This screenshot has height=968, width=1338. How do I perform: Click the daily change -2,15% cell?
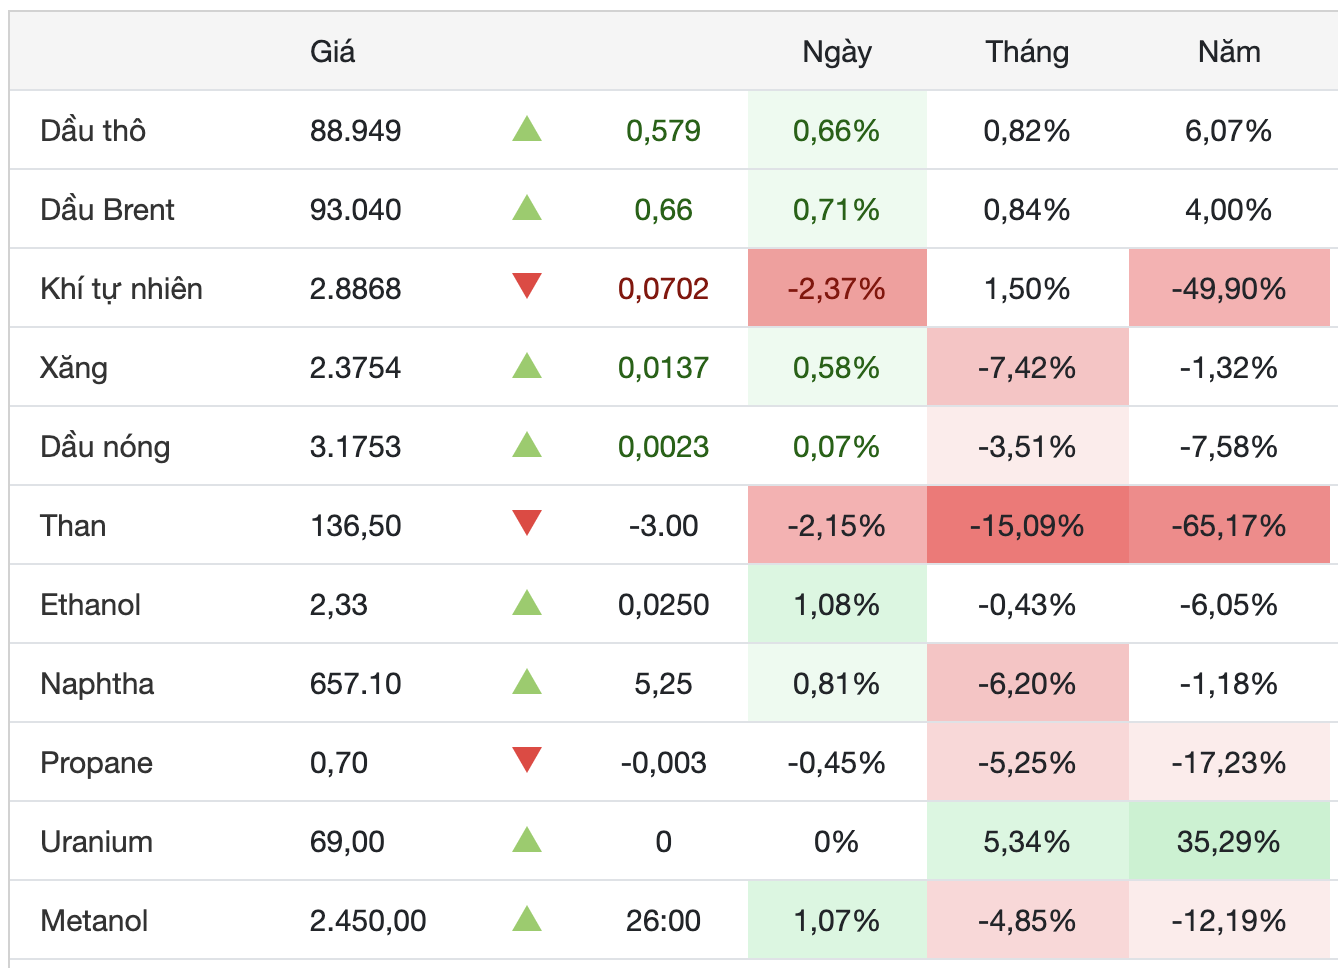(x=837, y=525)
